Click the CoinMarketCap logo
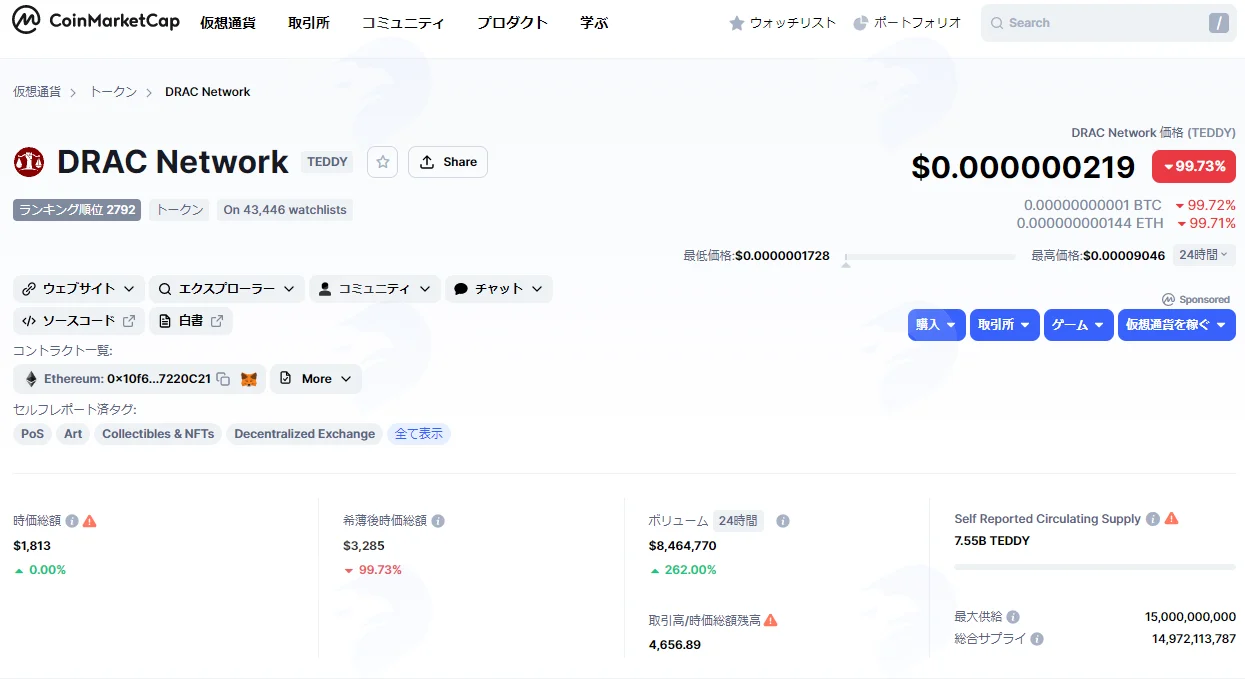This screenshot has height=679, width=1245. 96,21
